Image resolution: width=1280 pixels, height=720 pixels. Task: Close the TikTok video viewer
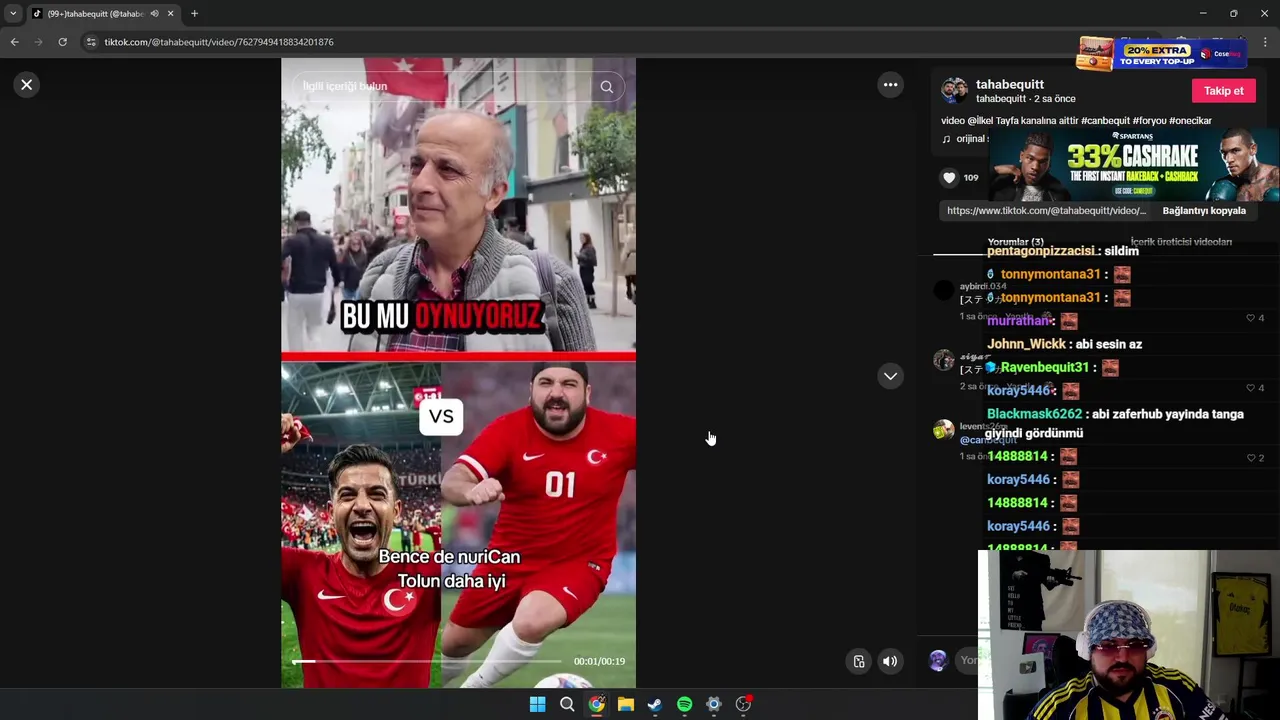(27, 85)
